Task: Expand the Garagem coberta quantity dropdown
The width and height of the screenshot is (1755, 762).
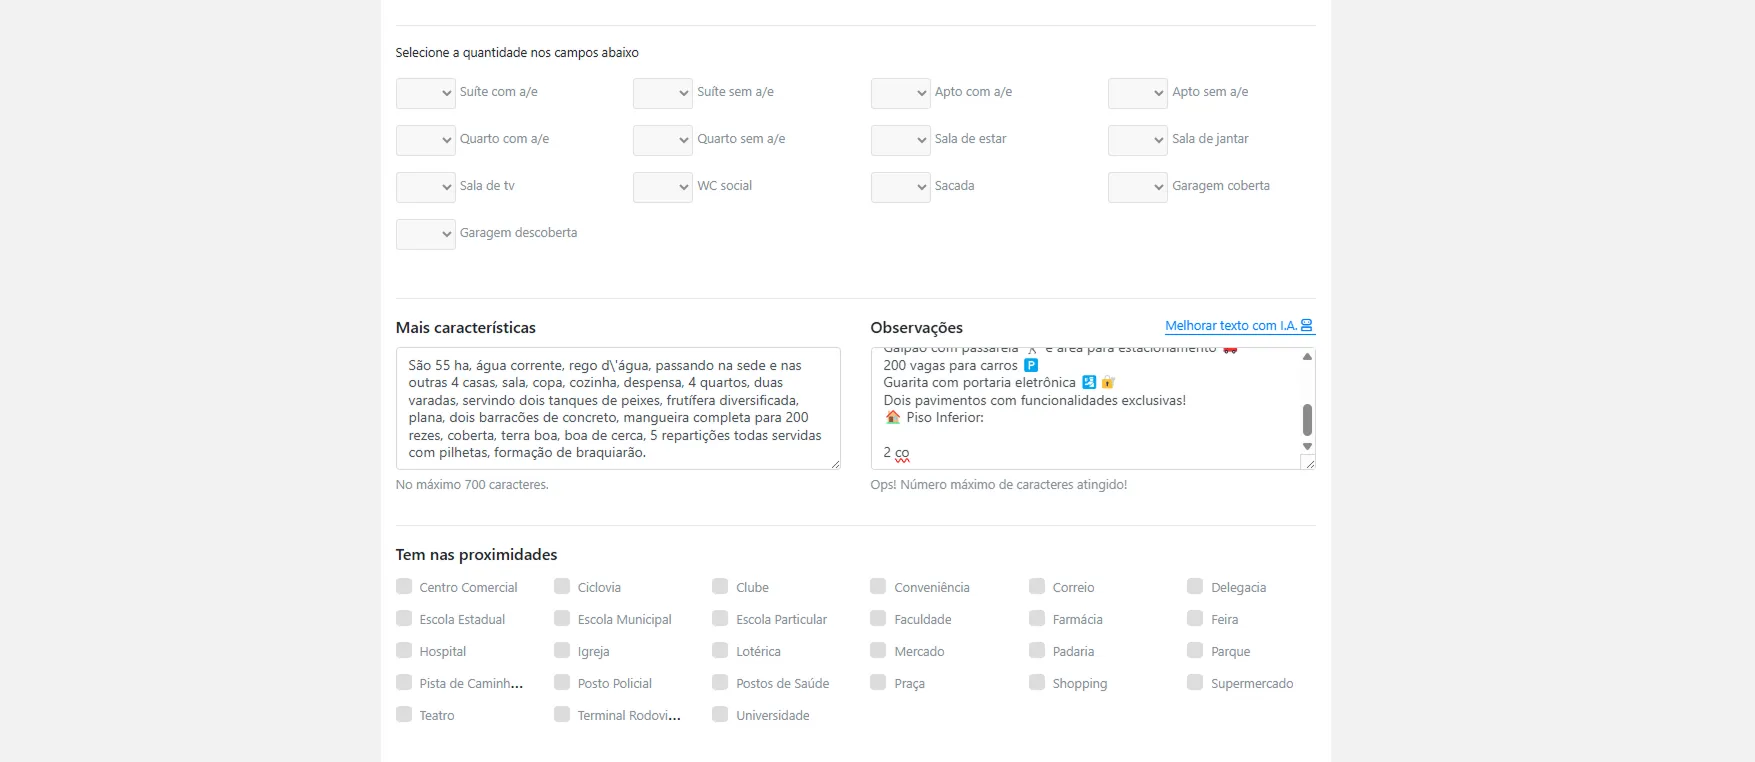Action: [1138, 187]
